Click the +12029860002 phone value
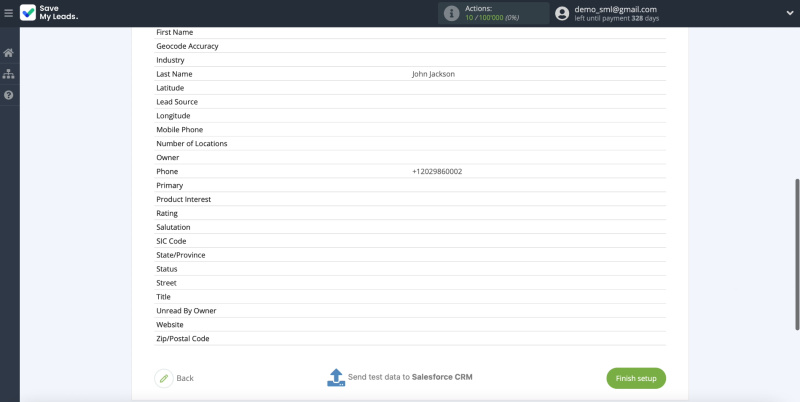 (x=437, y=171)
